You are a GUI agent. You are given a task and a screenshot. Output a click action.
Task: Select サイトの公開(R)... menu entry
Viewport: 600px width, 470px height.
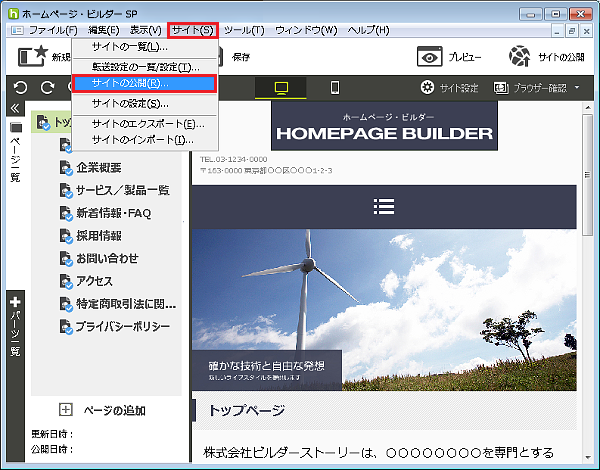click(145, 83)
